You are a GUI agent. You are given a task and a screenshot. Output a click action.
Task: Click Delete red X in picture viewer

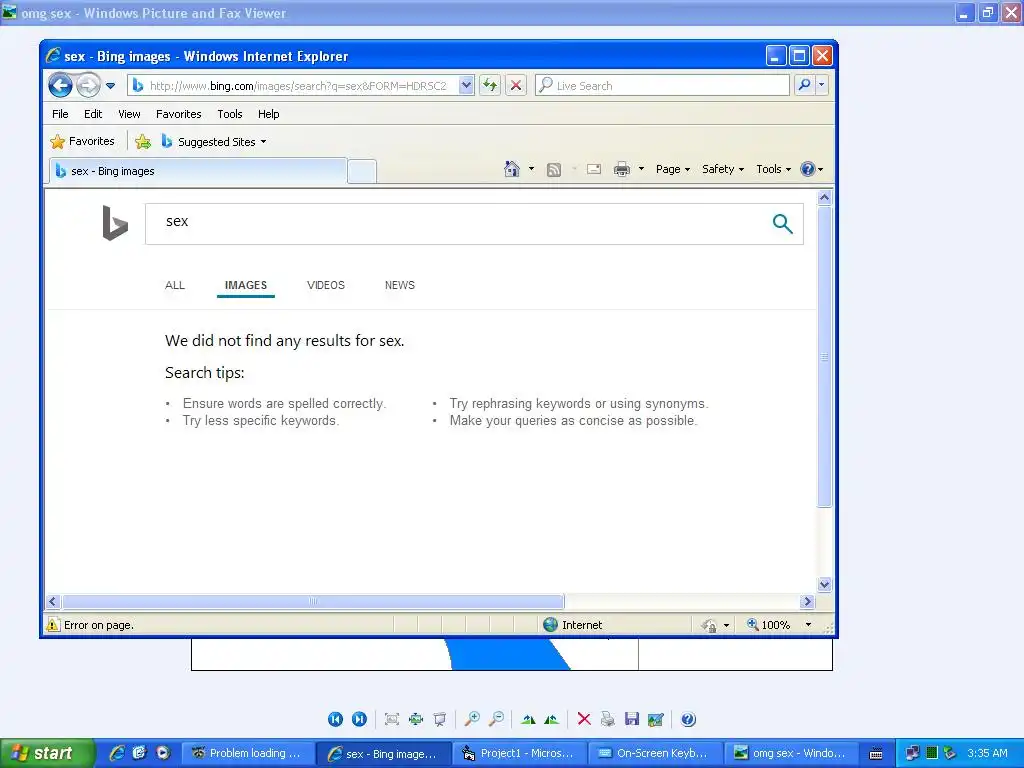click(584, 719)
